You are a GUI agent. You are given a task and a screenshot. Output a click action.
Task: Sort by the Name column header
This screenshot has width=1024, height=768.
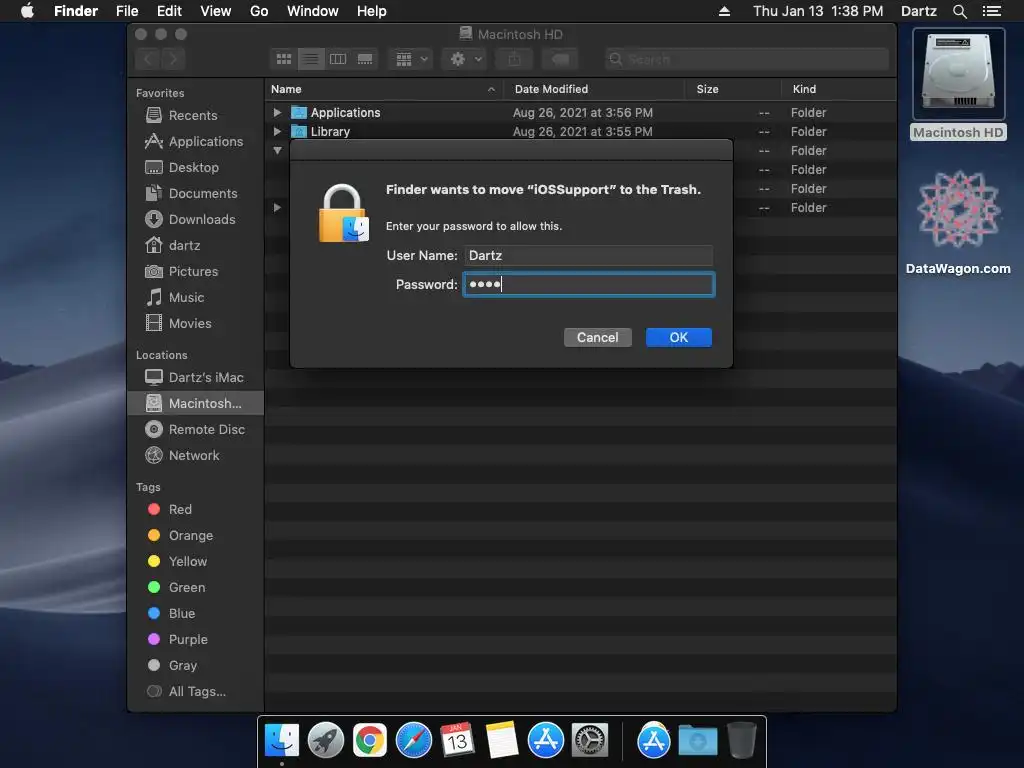click(x=383, y=89)
